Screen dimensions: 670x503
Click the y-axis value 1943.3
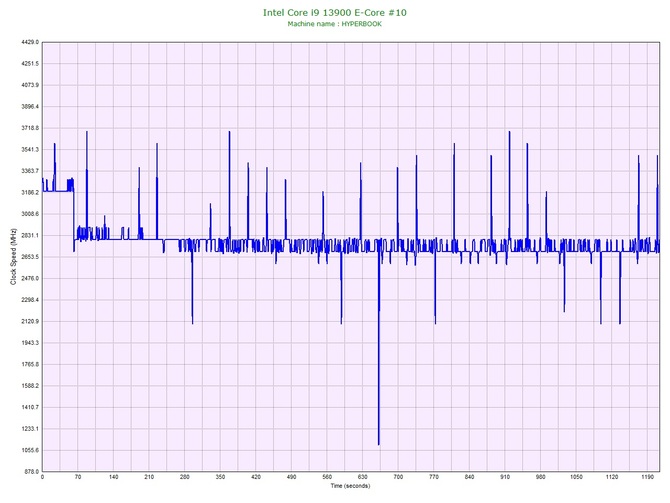coord(30,343)
